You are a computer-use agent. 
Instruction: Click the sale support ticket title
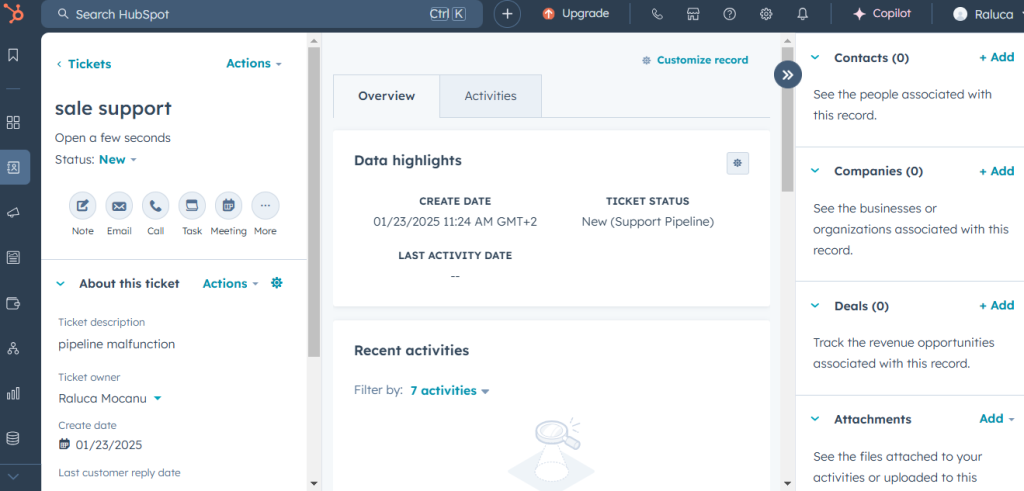pos(113,108)
